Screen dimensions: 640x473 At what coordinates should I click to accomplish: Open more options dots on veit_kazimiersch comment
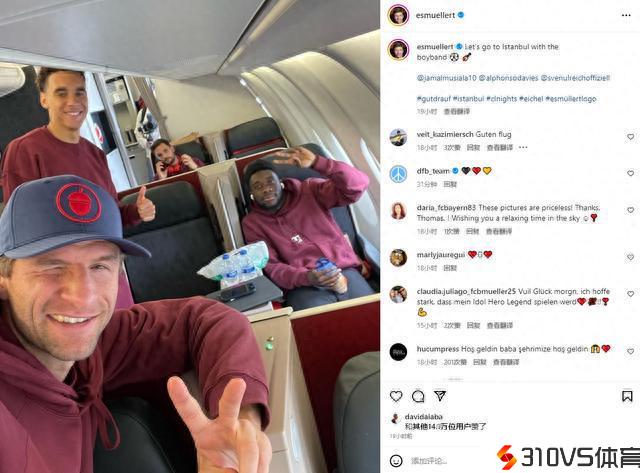[x=523, y=147]
